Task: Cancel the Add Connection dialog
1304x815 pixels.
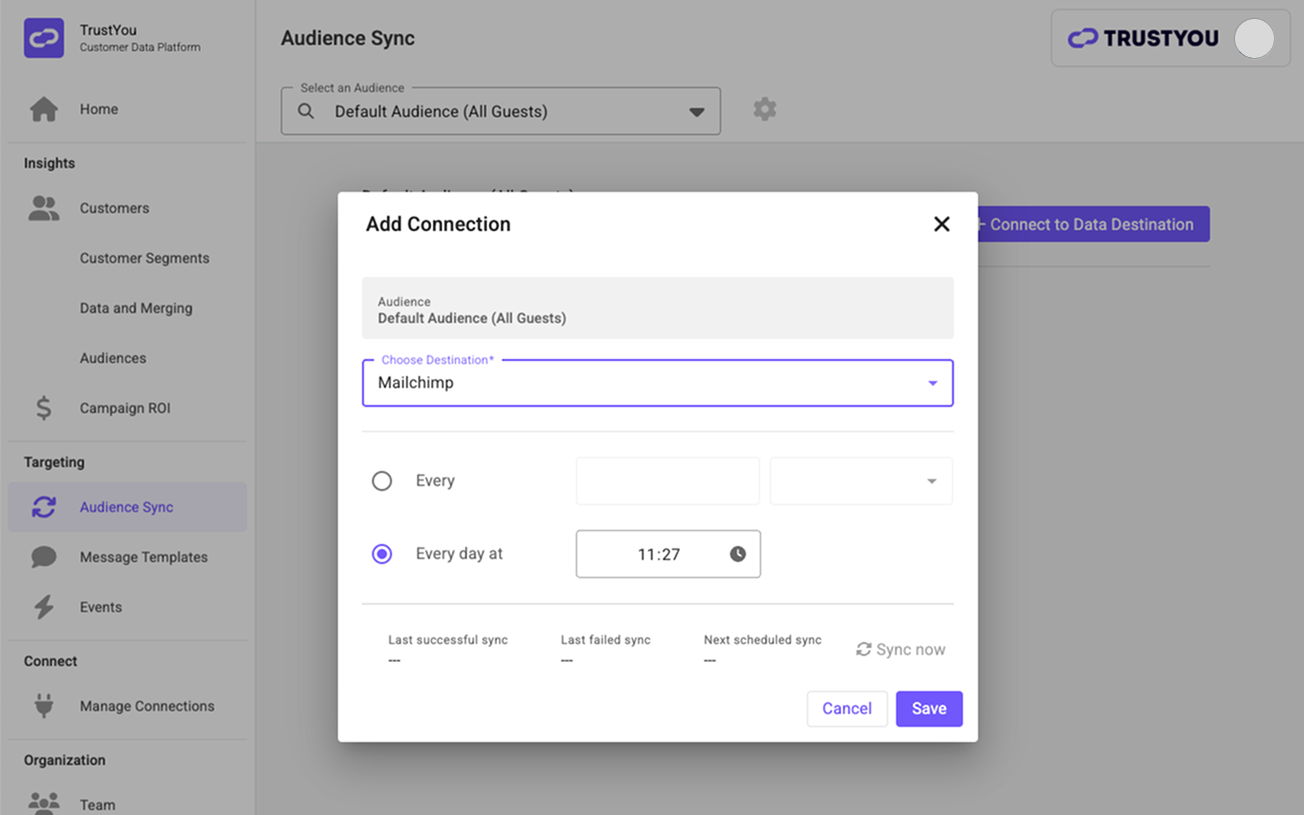Action: point(847,709)
